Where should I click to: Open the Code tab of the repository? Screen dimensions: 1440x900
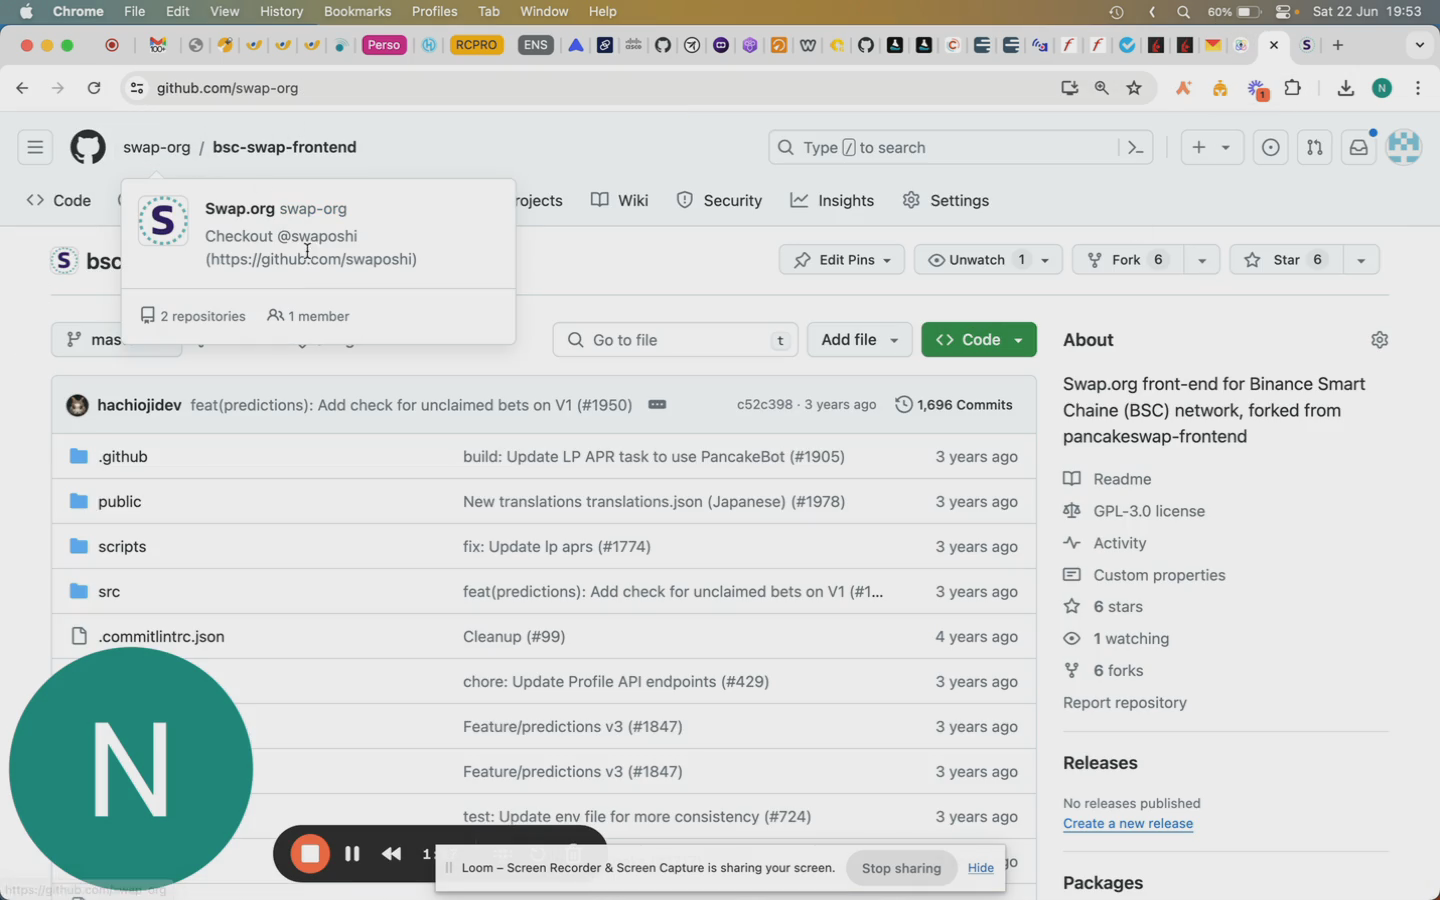point(59,201)
